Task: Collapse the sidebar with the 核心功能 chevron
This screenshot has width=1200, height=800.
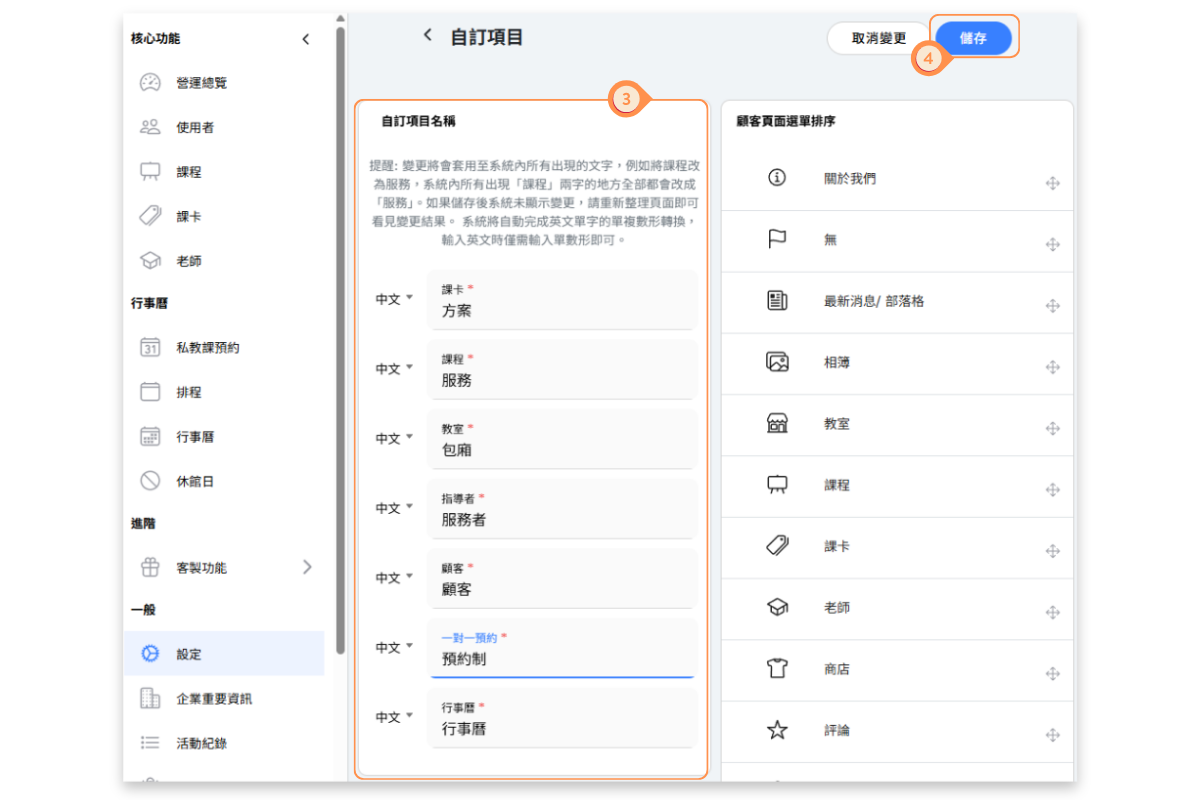Action: pos(306,39)
